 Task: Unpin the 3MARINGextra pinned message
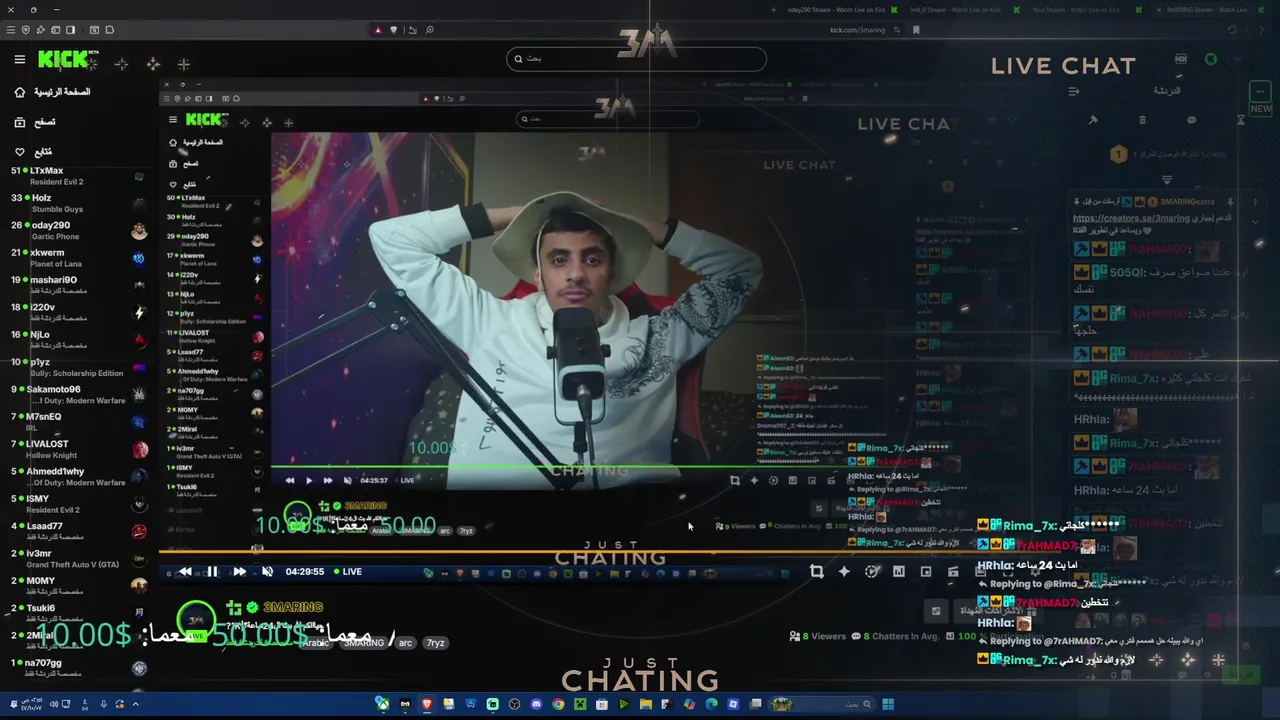[x=1230, y=202]
